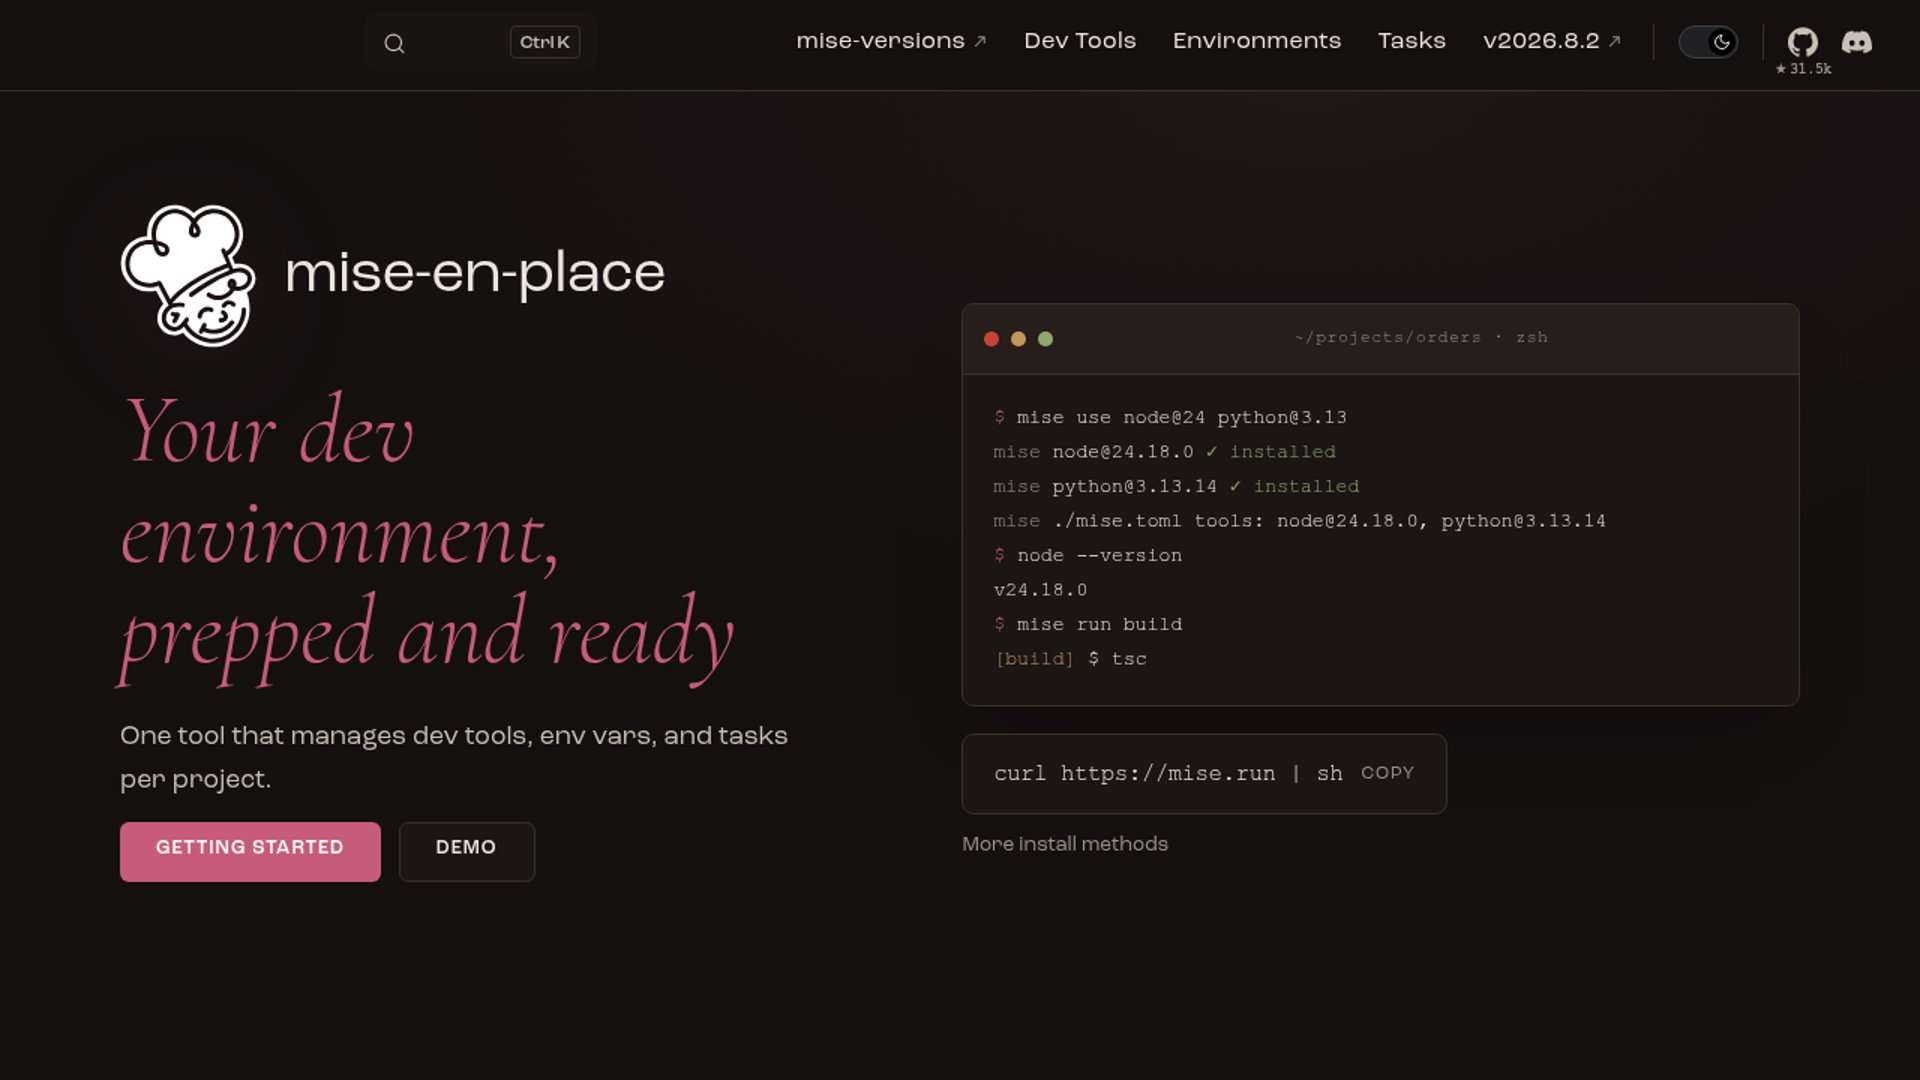Viewport: 1920px width, 1080px height.
Task: Open the v2026.8.2 release link
Action: (x=1552, y=41)
